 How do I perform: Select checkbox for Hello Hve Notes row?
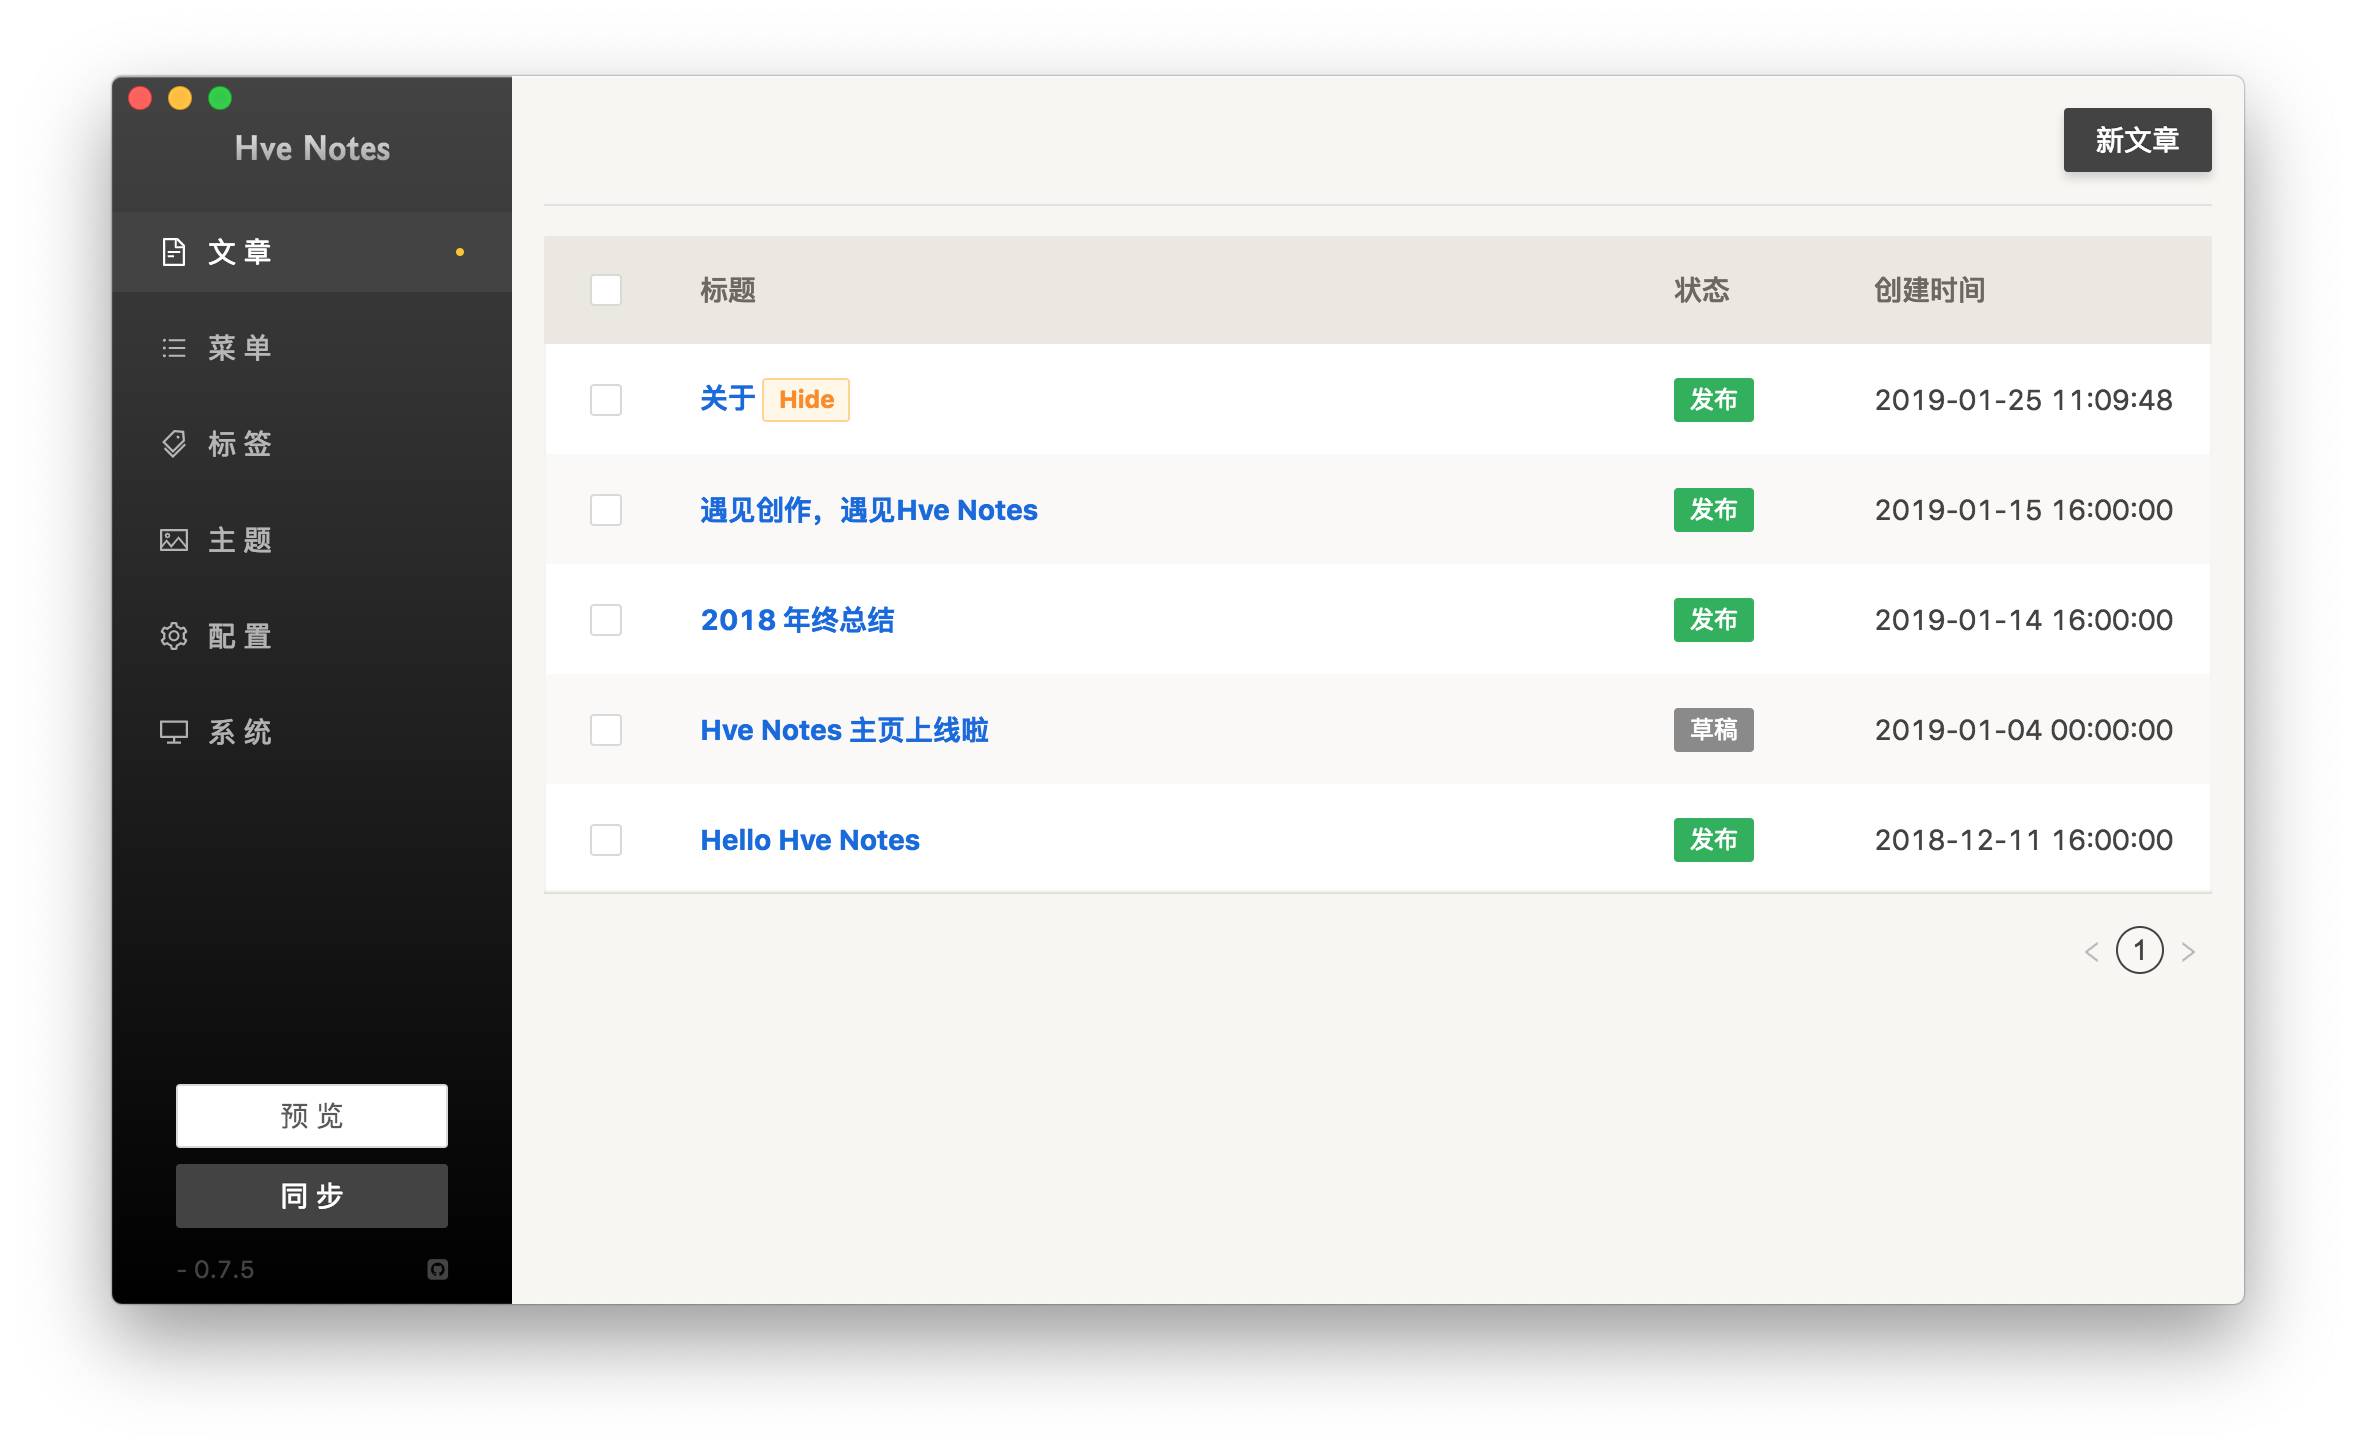tap(606, 840)
